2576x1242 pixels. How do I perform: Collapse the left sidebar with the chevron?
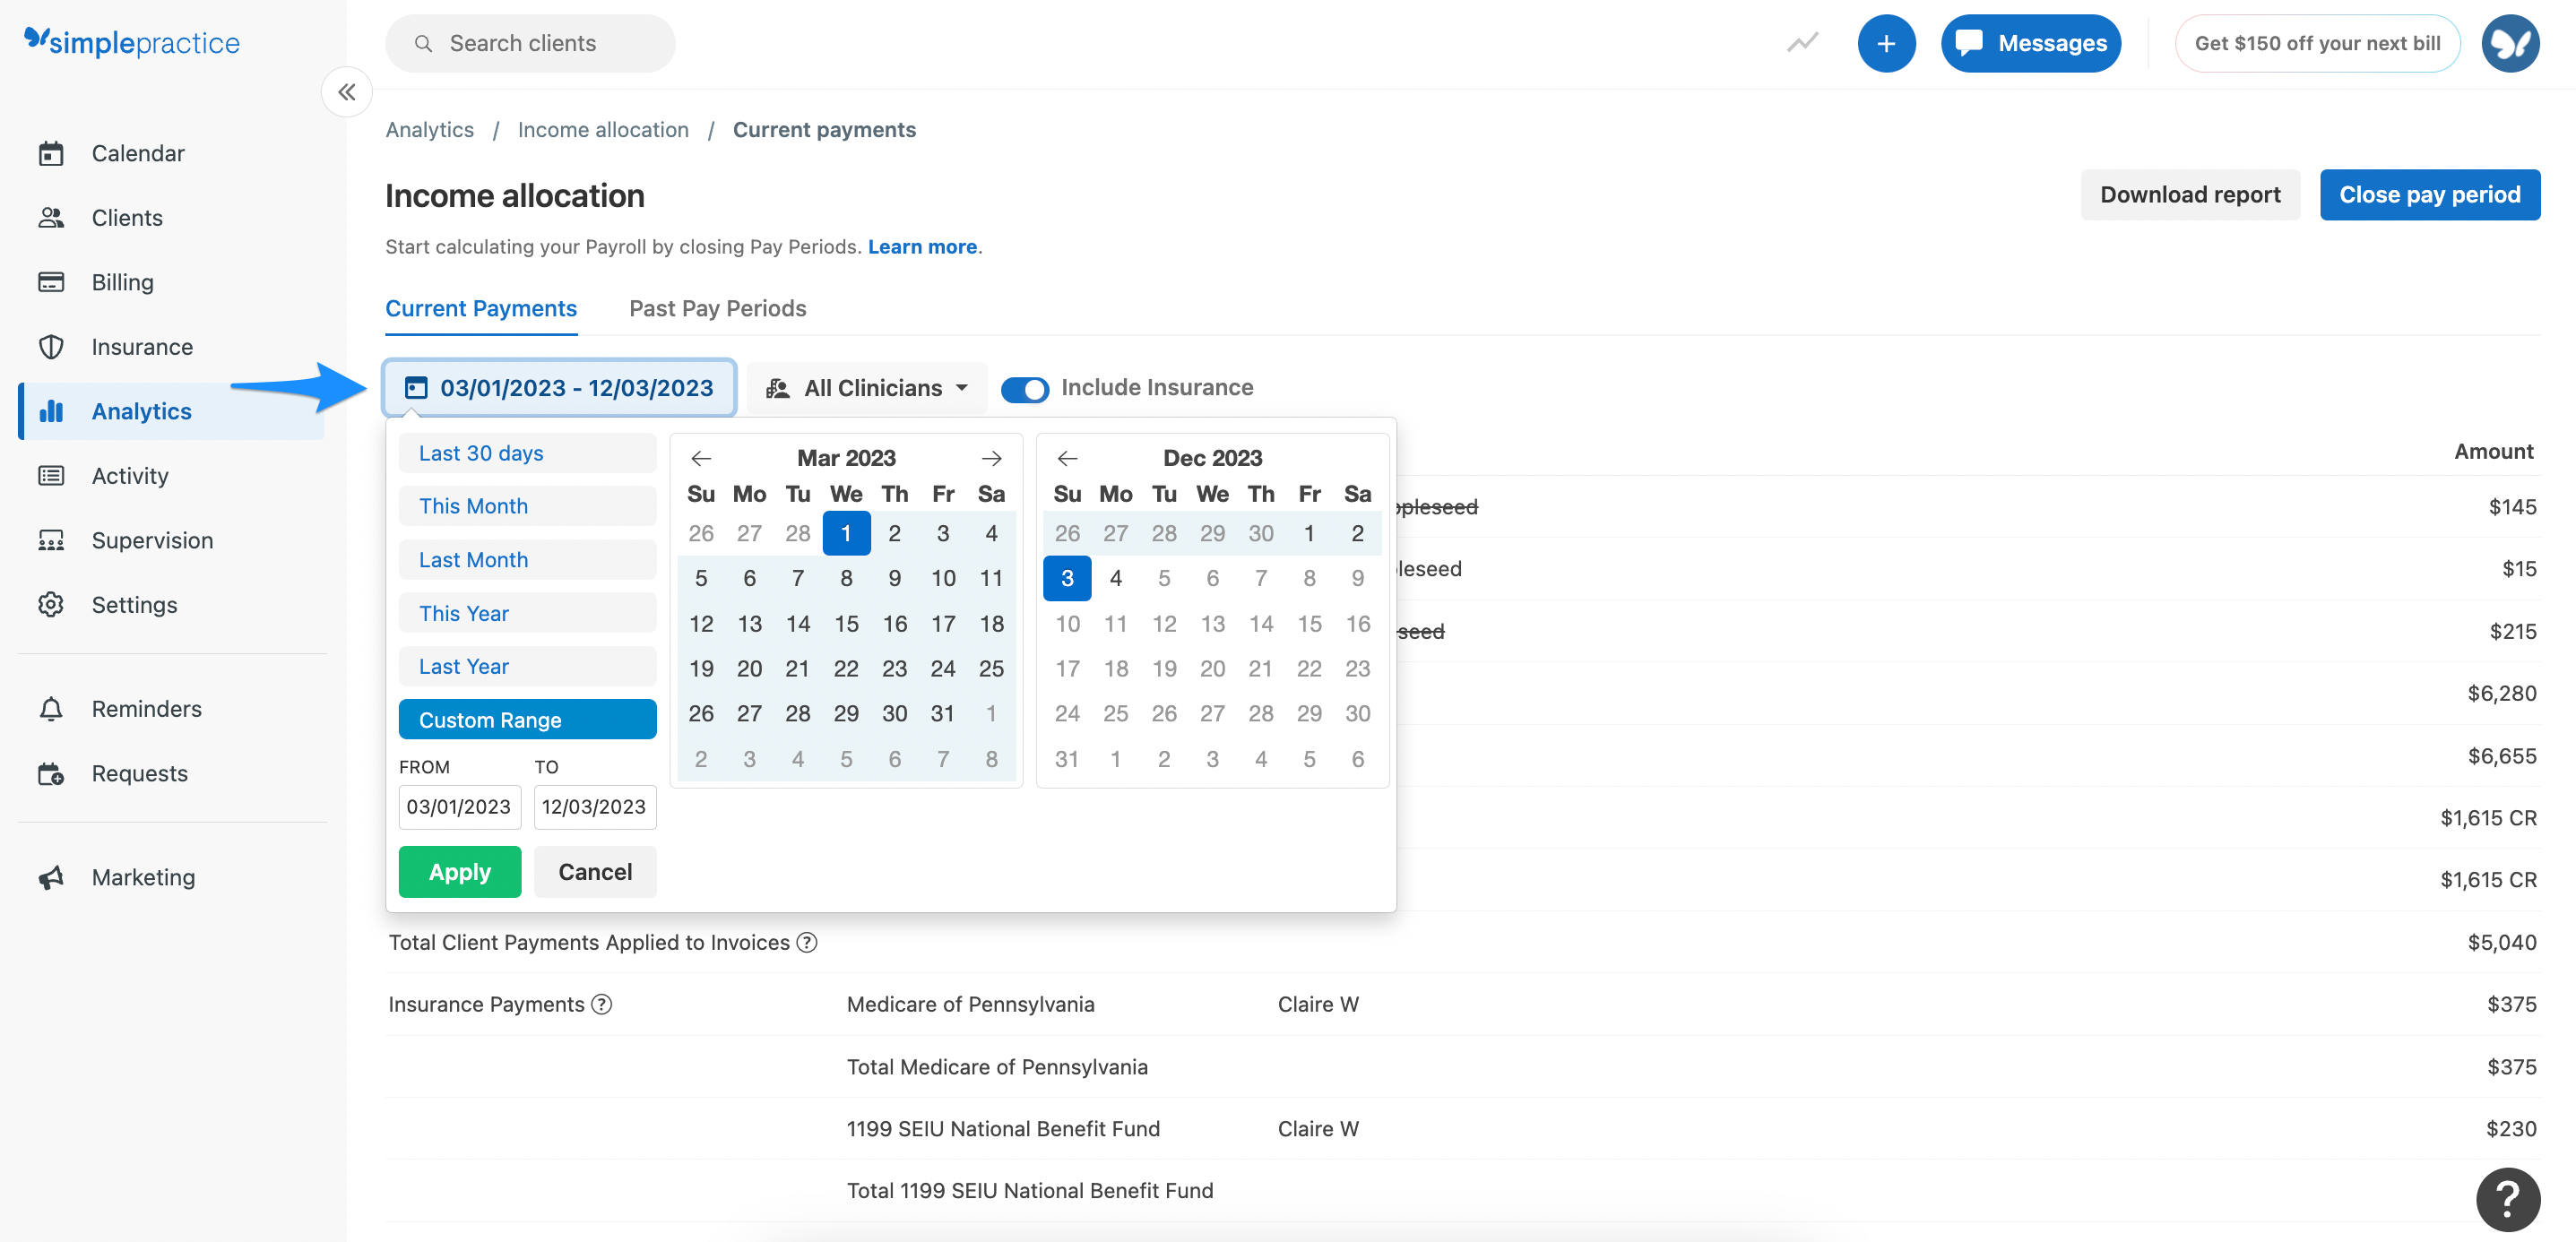(x=347, y=92)
